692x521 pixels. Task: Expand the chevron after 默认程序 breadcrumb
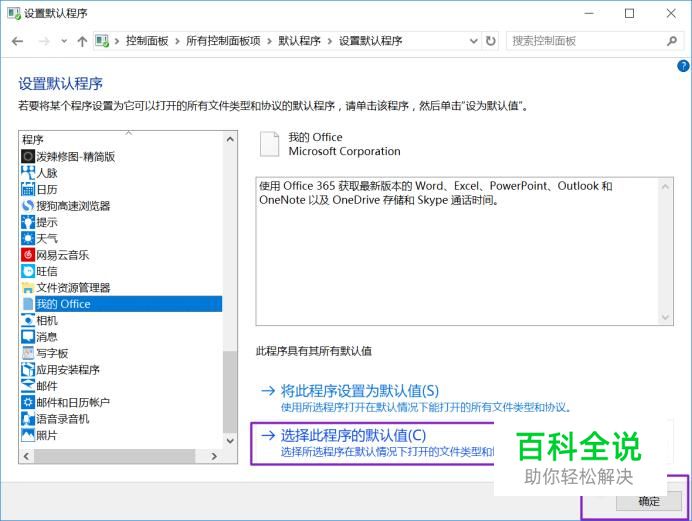click(x=330, y=41)
